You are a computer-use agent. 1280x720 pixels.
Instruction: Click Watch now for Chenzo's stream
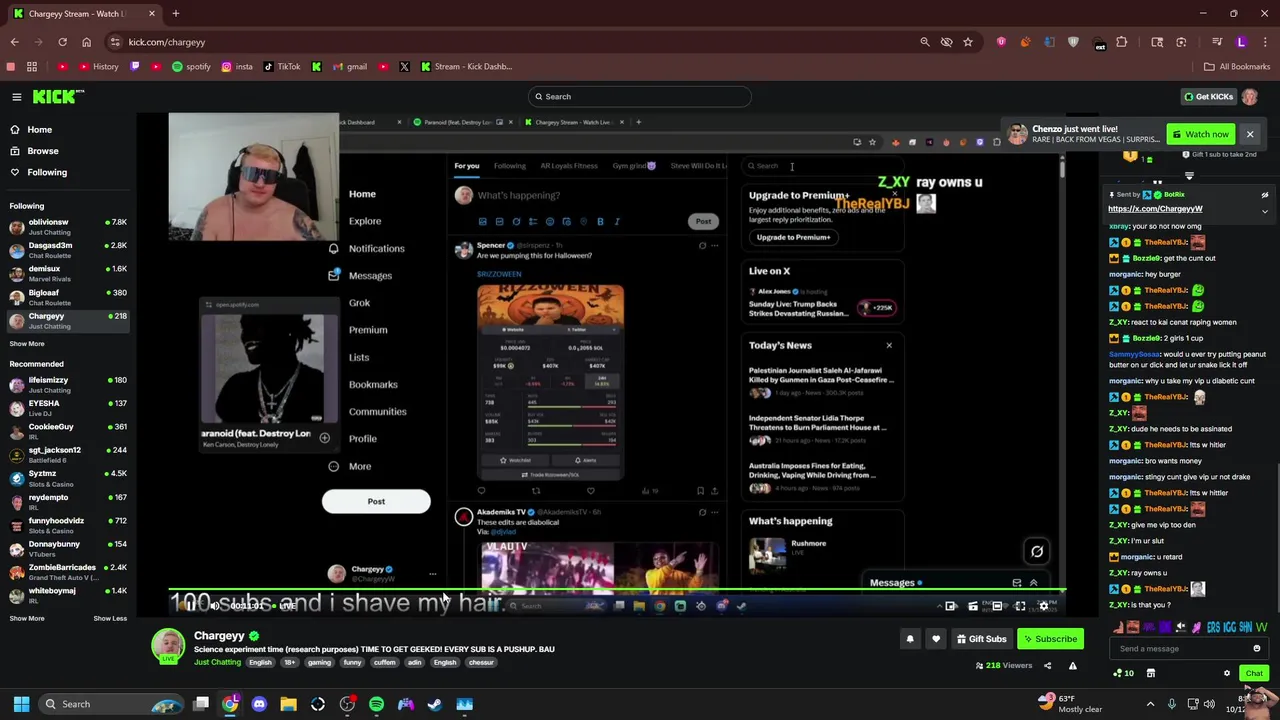1201,134
